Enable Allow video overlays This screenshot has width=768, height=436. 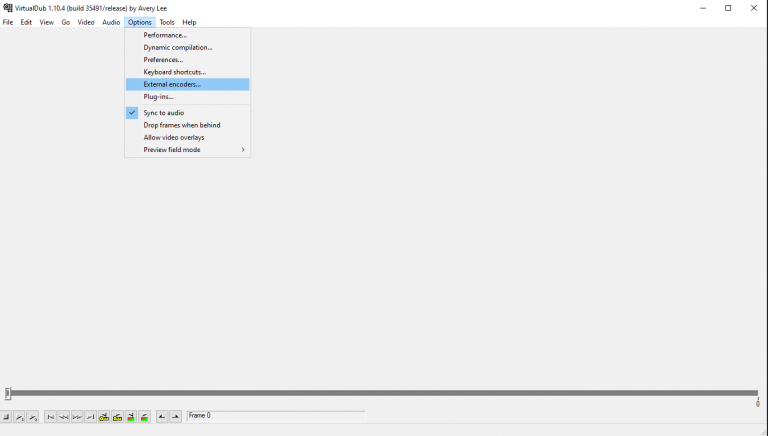point(173,137)
